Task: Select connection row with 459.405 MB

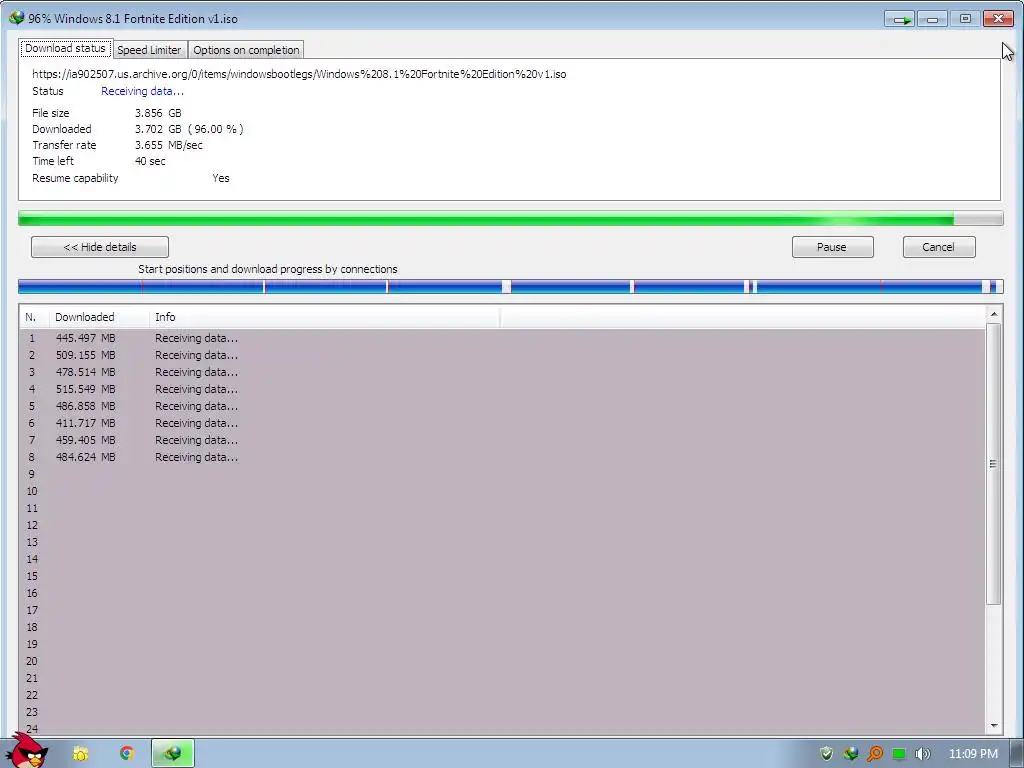Action: pyautogui.click(x=502, y=440)
